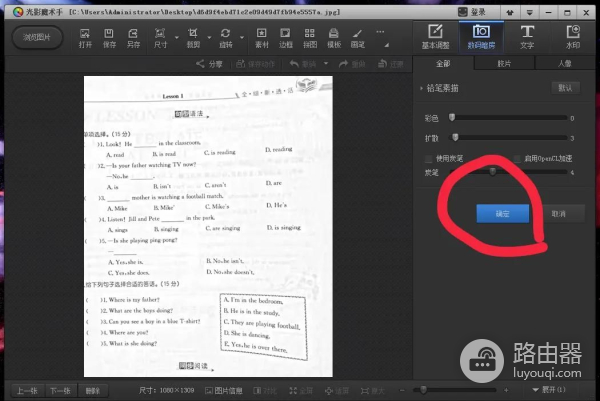600x401 pixels.
Task: Collapse the 铅笔素描 section triangle
Action: click(x=421, y=88)
